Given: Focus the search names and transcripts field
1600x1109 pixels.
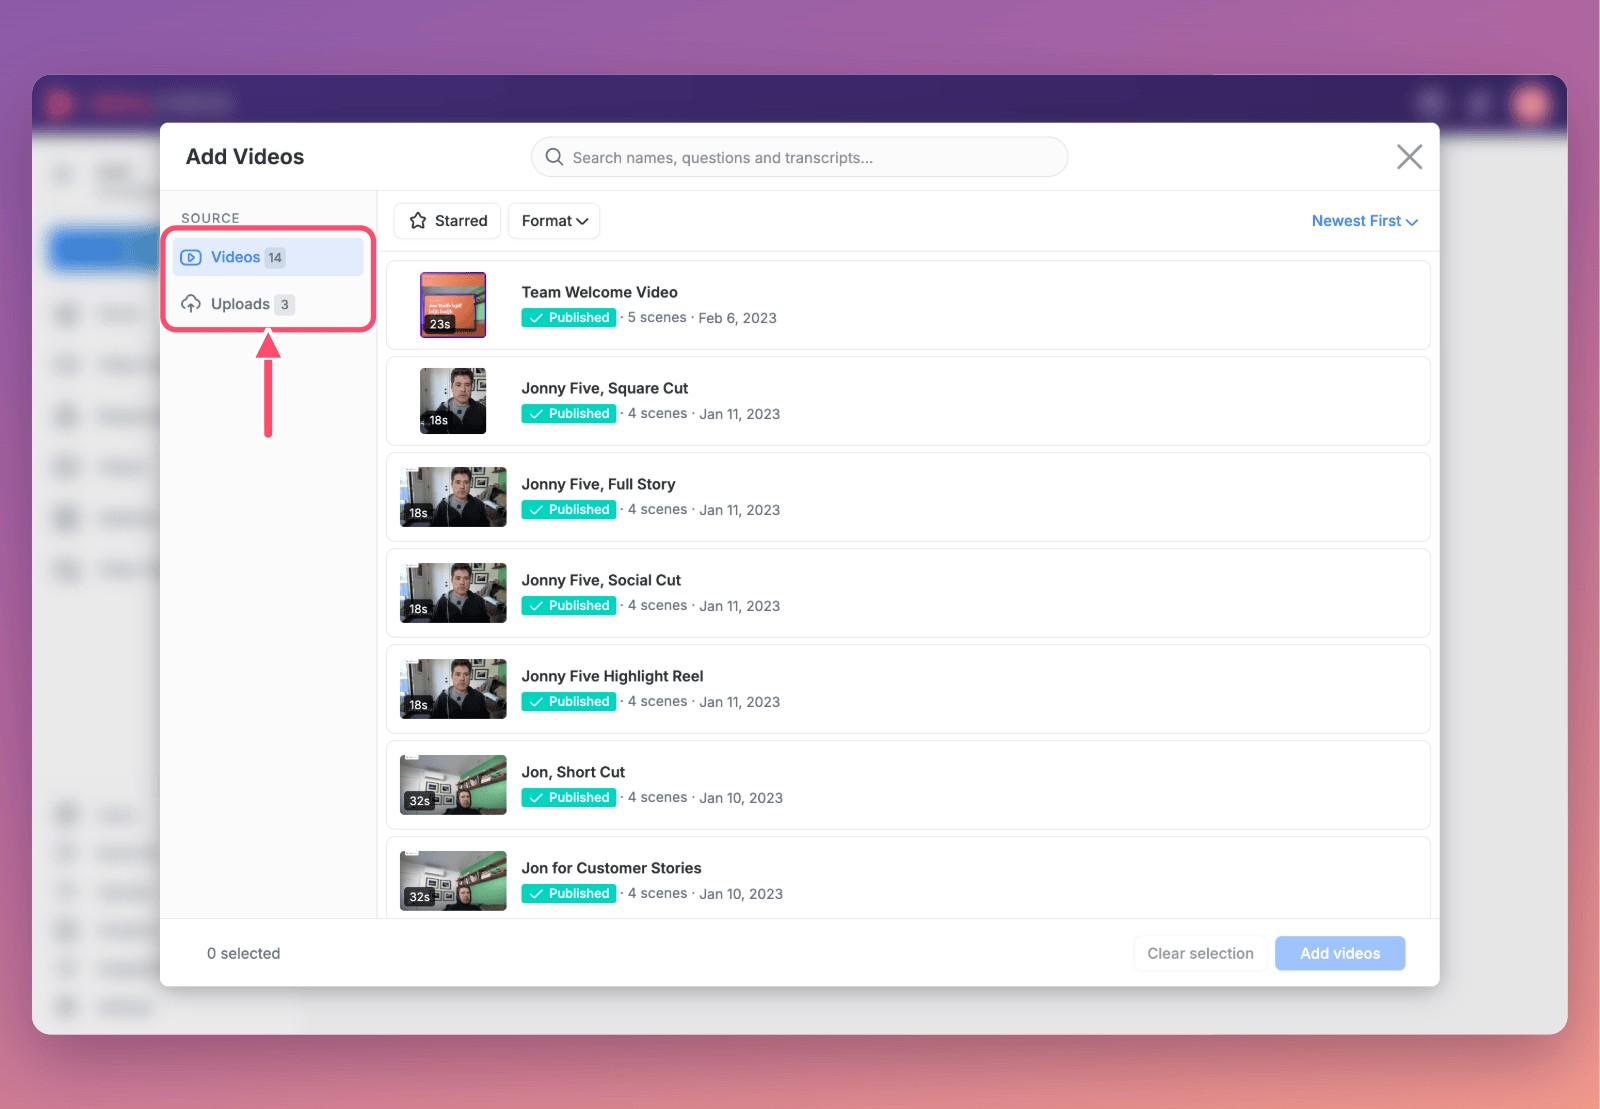Looking at the screenshot, I should click(799, 157).
